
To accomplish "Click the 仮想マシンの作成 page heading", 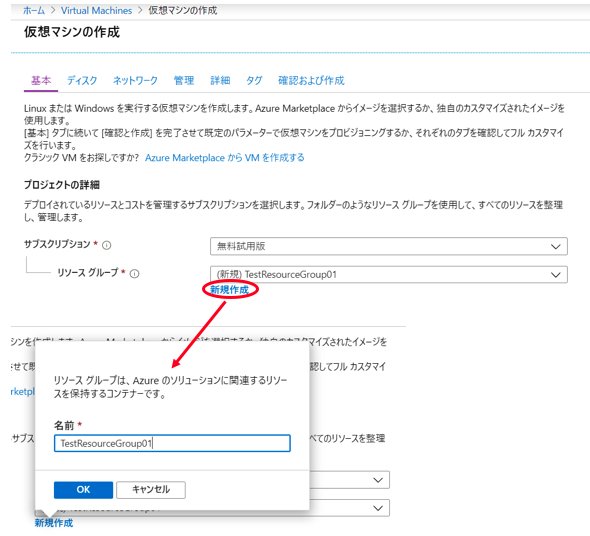I will pos(72,32).
